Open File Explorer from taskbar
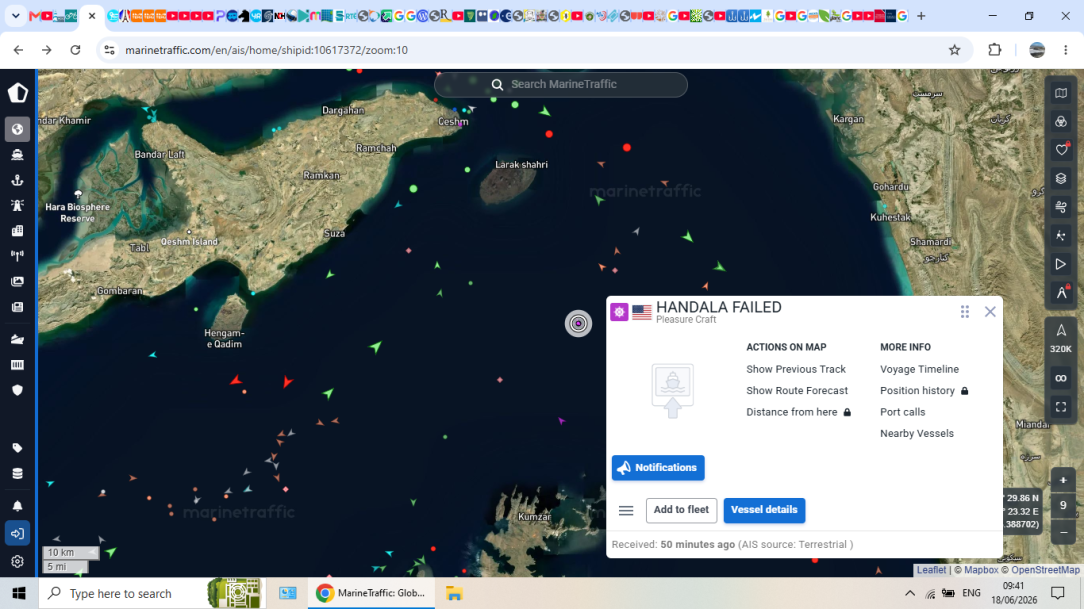This screenshot has width=1084, height=609. [x=454, y=593]
